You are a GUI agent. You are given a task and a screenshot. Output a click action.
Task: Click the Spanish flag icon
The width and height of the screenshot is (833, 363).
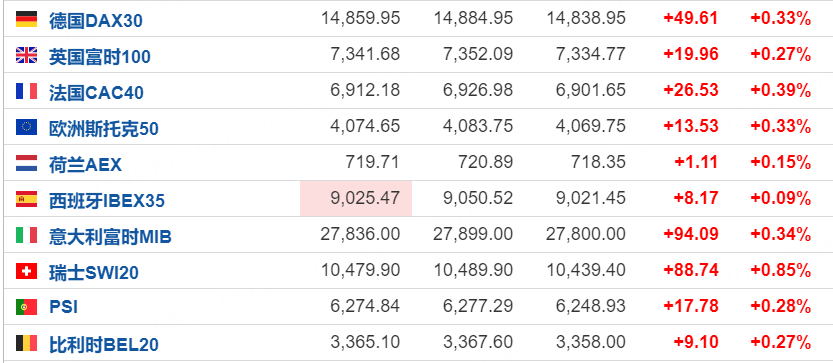26,199
